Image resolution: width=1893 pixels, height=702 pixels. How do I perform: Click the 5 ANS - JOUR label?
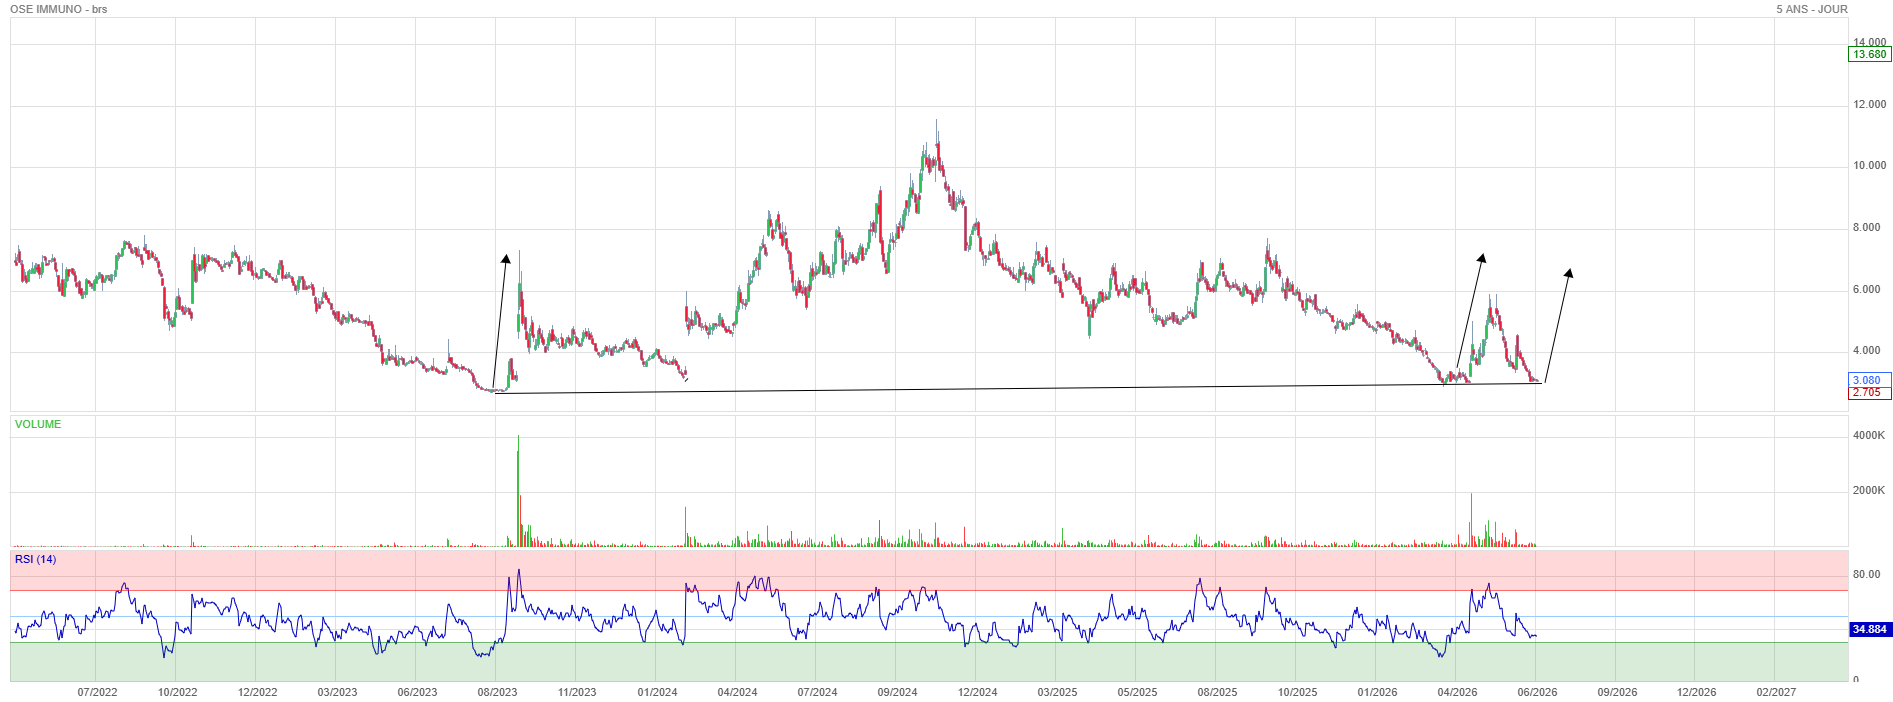pyautogui.click(x=1812, y=9)
